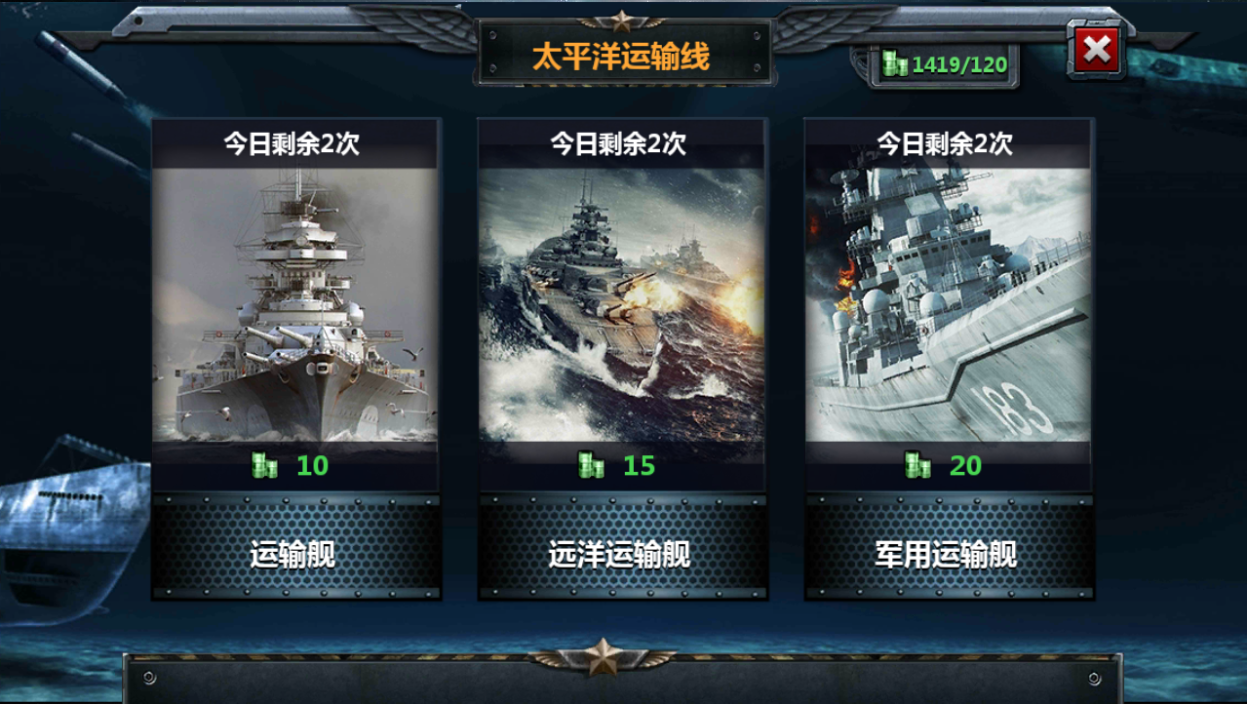The height and width of the screenshot is (704, 1247).
Task: Click the cash icon next to cost 20
Action: tap(917, 465)
